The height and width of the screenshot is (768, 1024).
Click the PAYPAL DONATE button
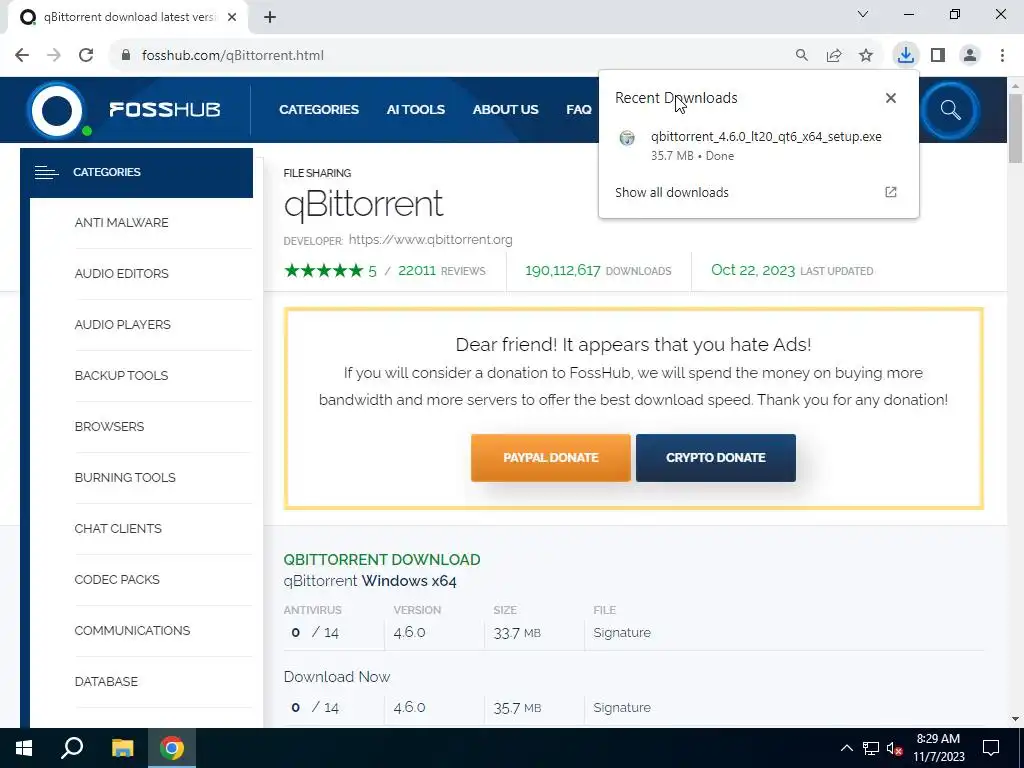coord(551,458)
